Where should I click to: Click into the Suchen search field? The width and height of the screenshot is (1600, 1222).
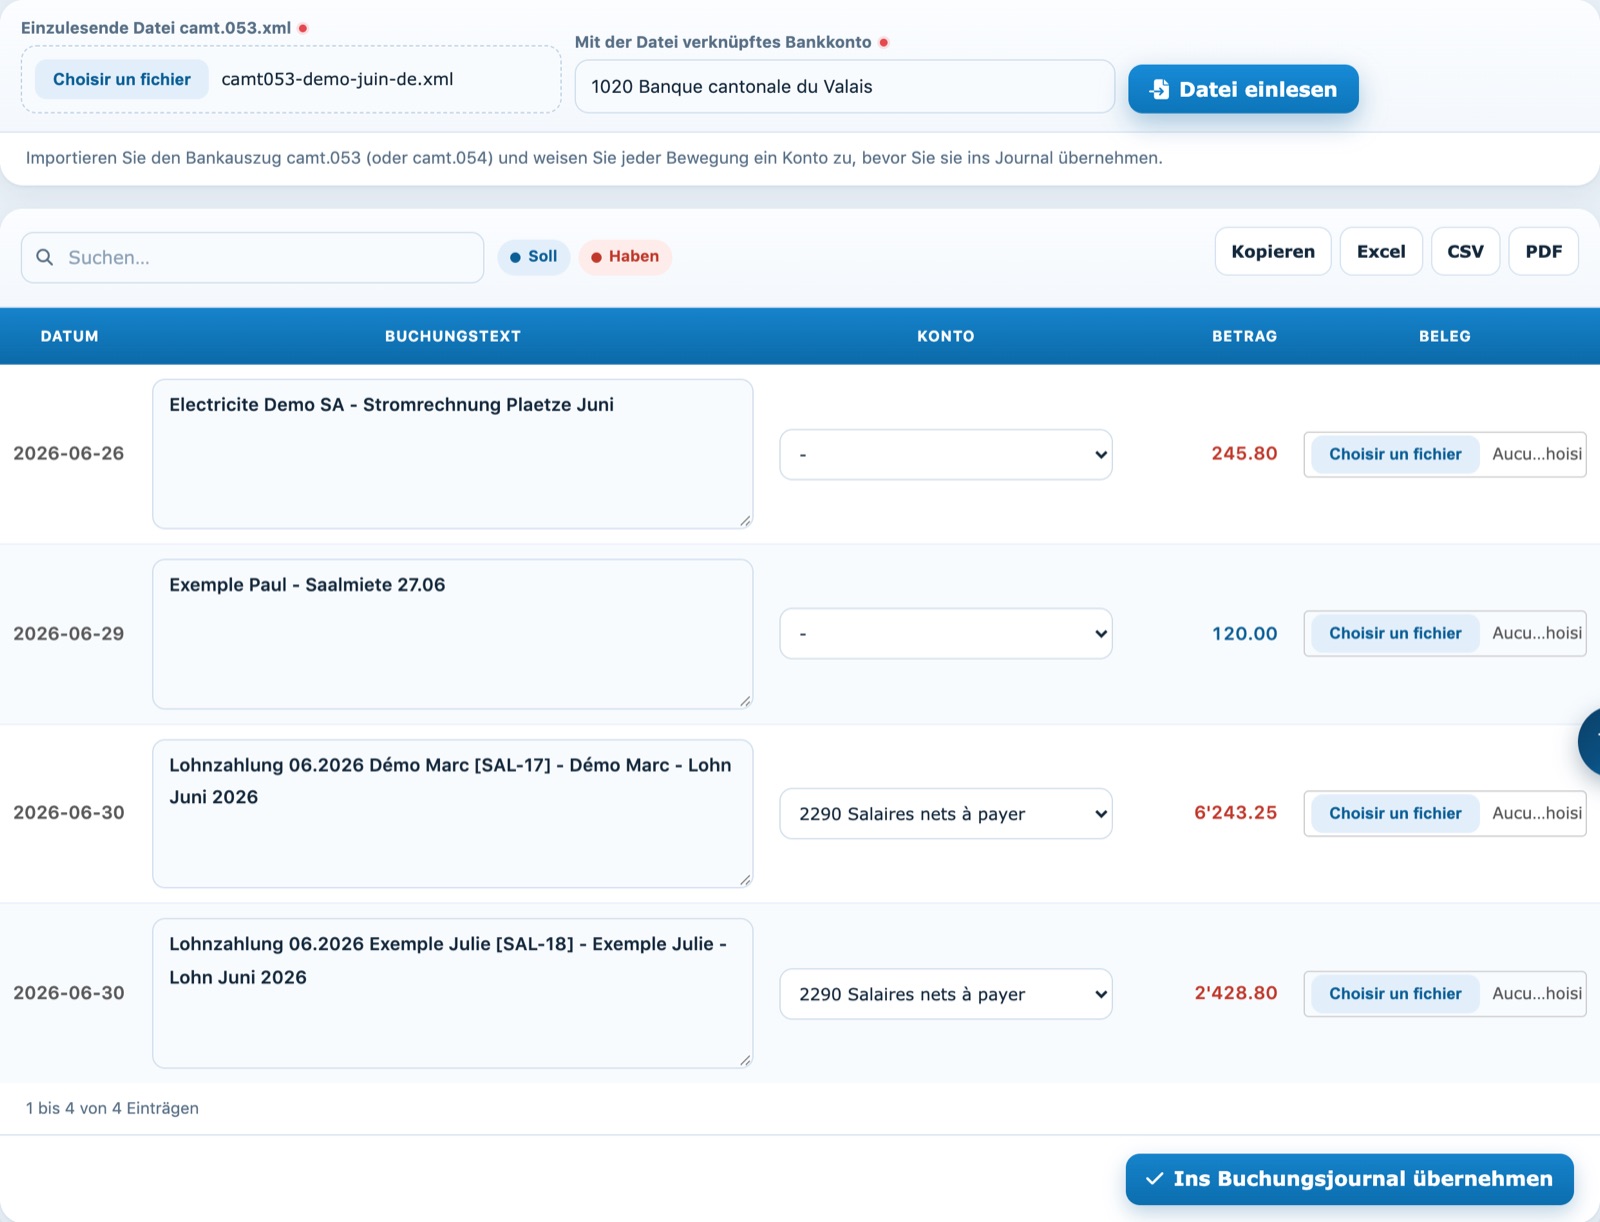[x=252, y=258]
